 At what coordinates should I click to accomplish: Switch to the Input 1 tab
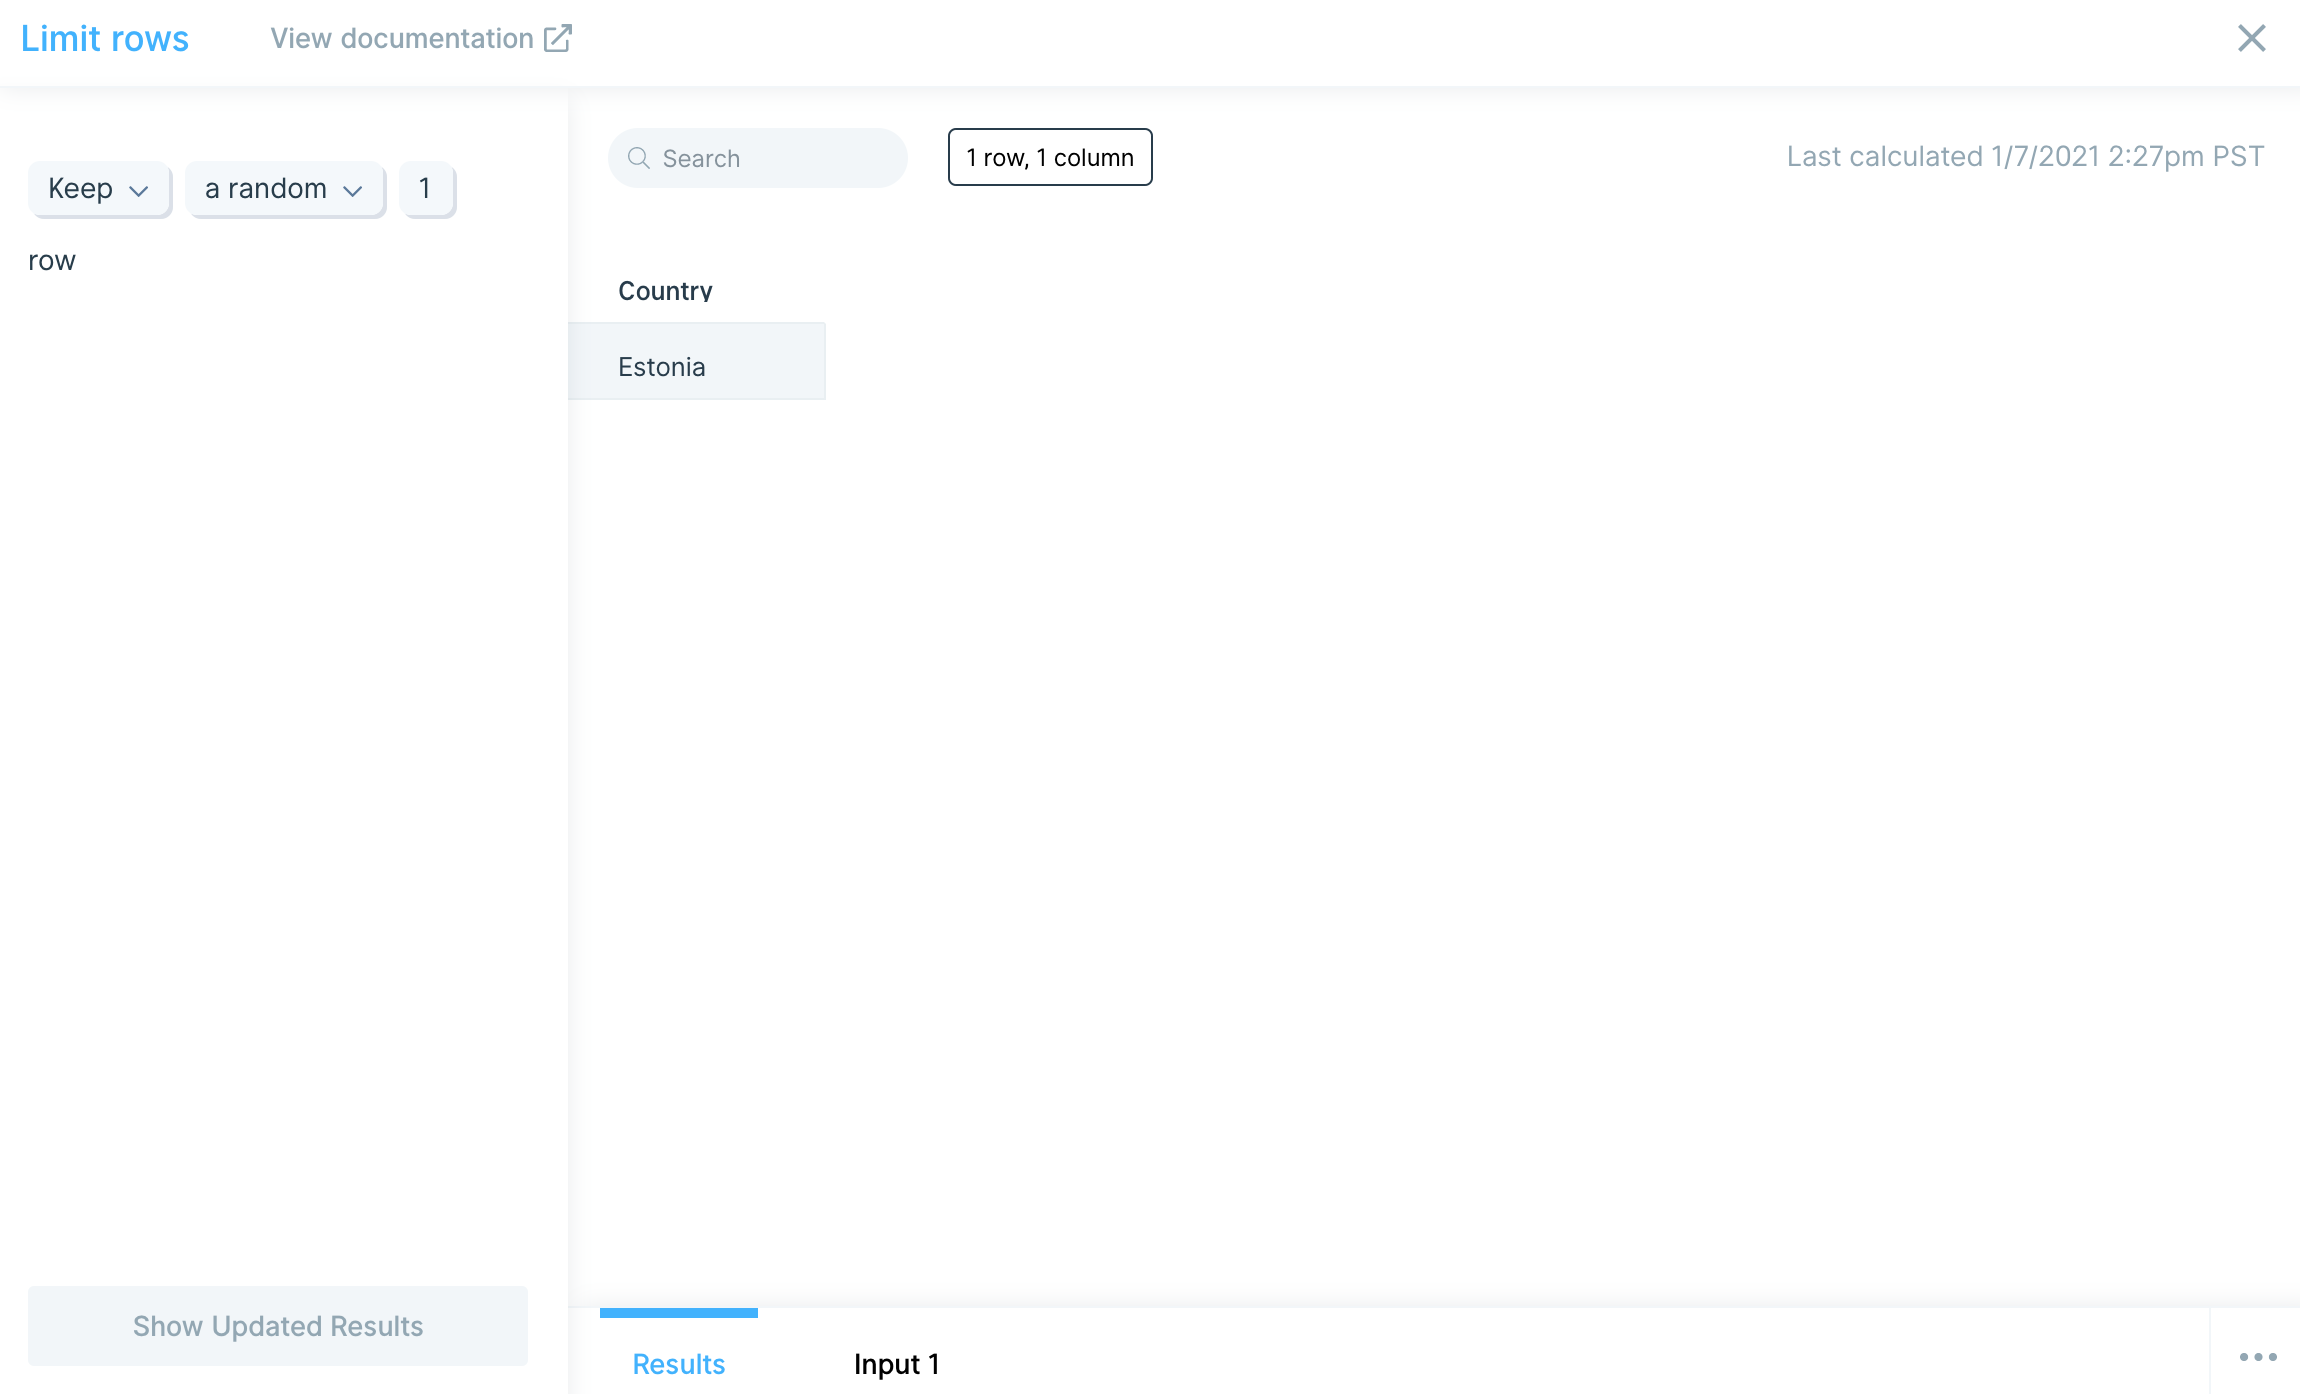pos(896,1364)
